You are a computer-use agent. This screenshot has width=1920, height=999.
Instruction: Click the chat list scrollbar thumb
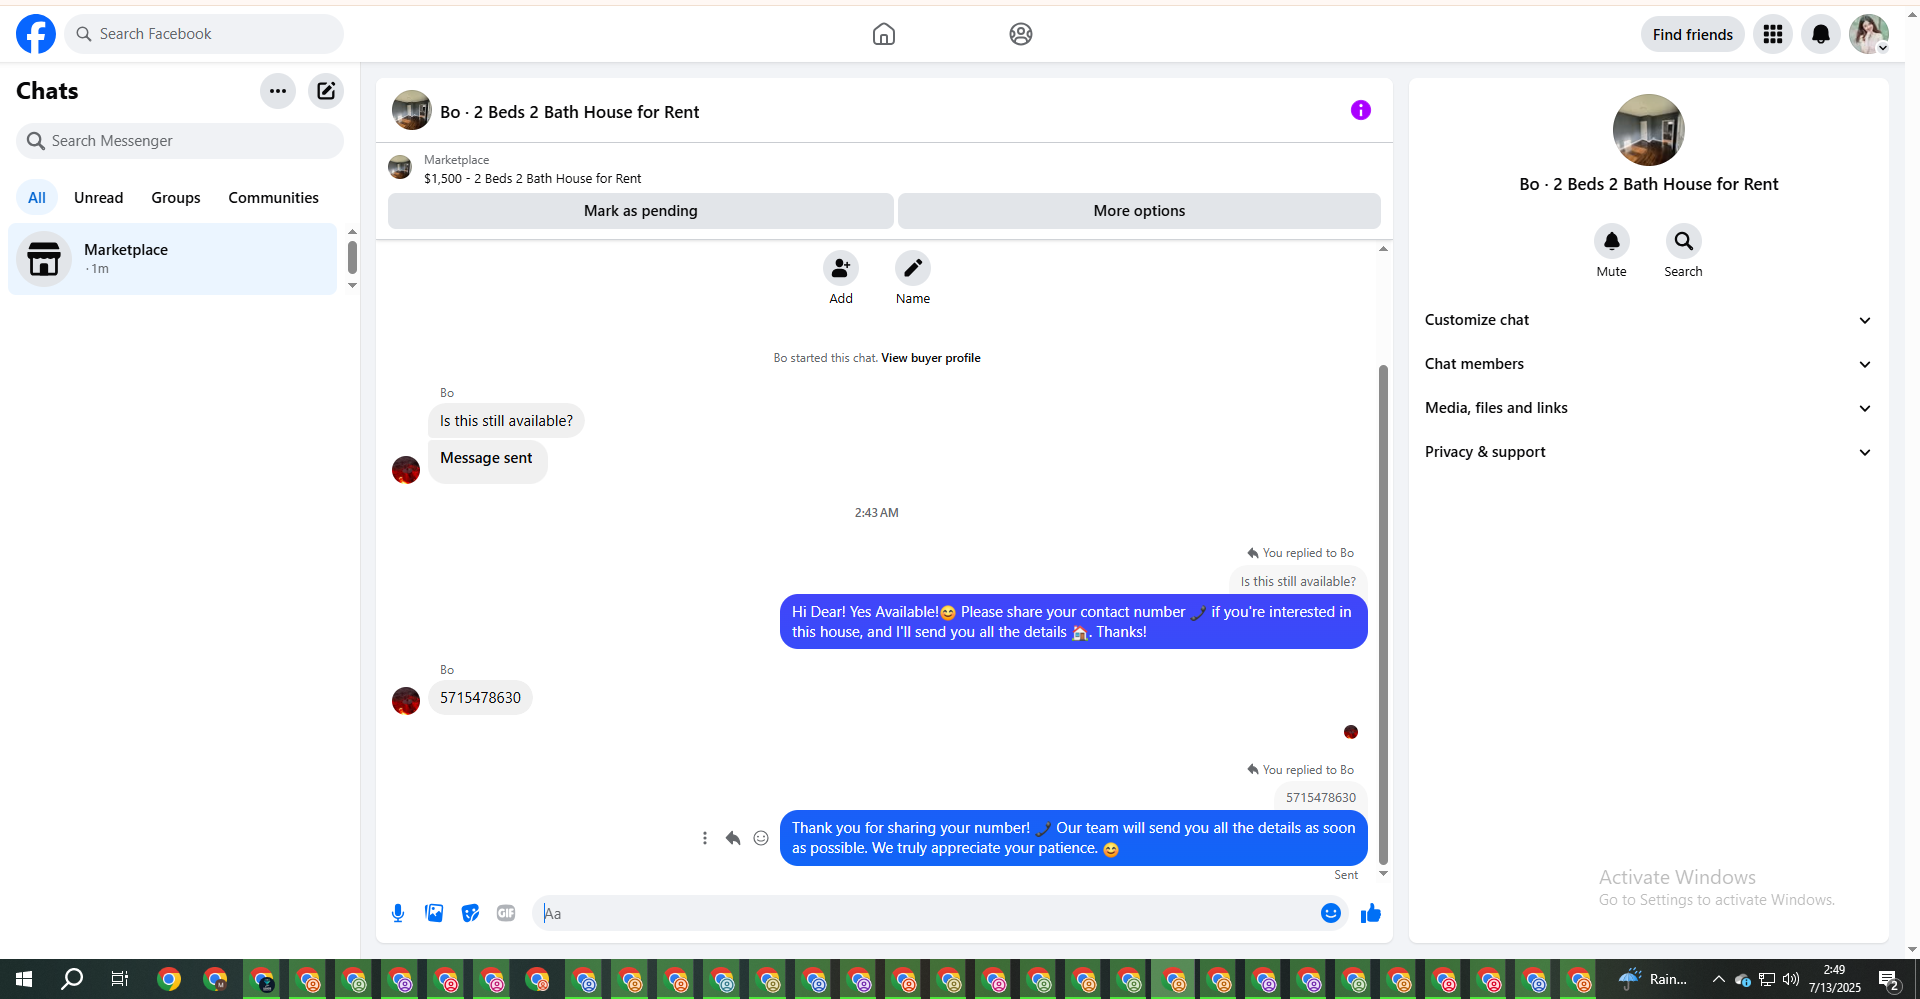pyautogui.click(x=352, y=257)
